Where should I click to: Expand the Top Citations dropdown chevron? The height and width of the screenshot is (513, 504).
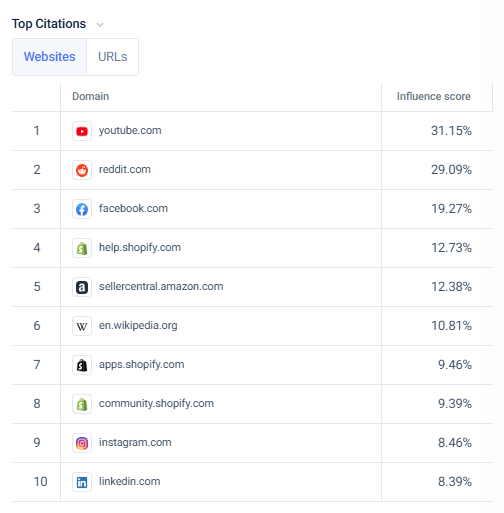100,25
